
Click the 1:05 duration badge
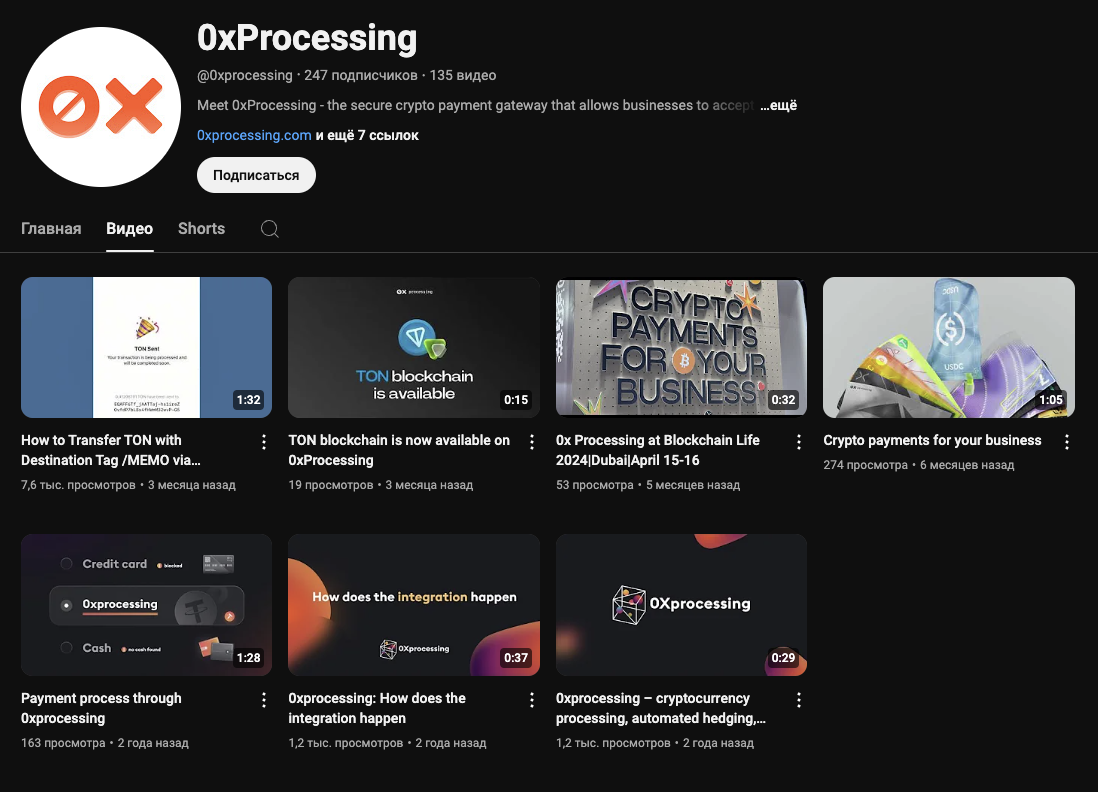[1050, 400]
